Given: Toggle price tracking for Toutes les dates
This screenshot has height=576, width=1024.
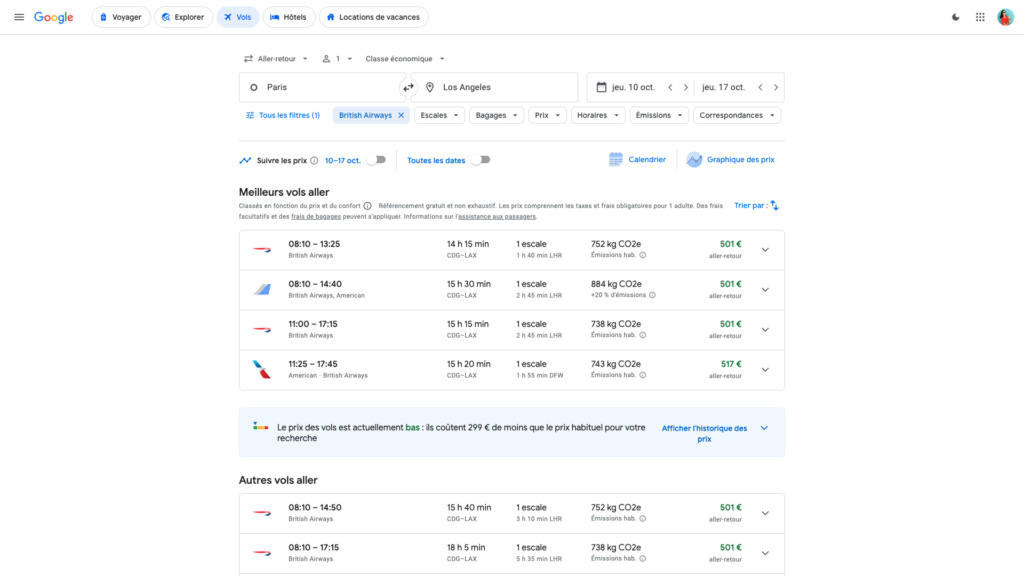Looking at the screenshot, I should coord(481,160).
